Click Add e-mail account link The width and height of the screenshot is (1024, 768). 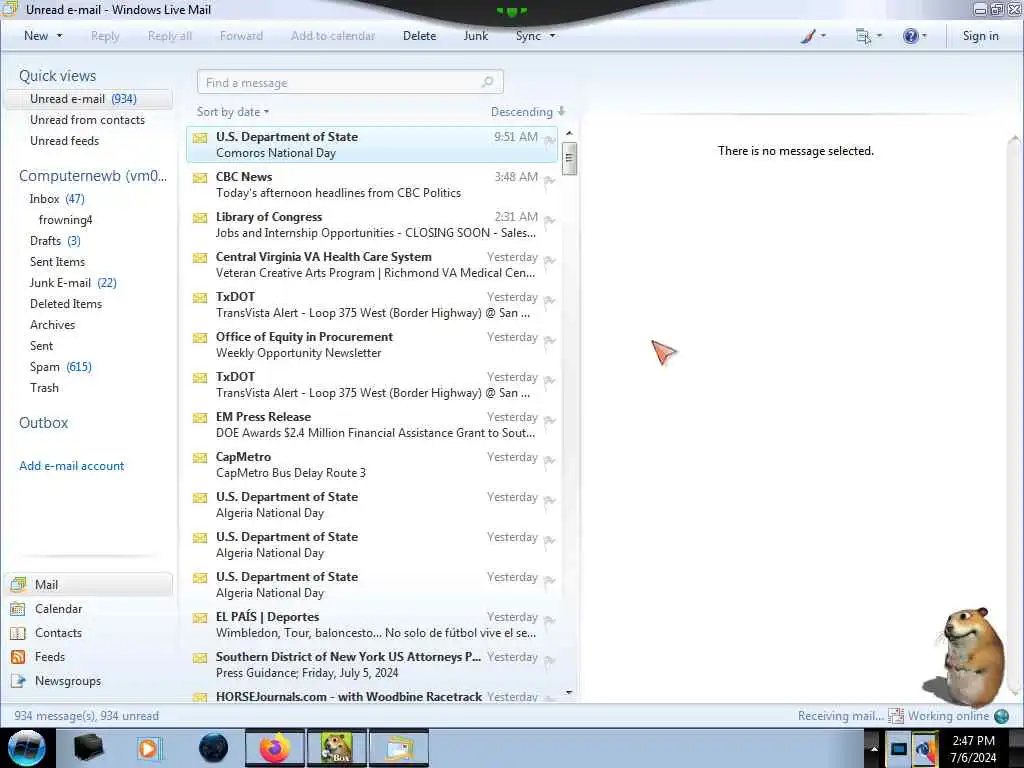72,466
